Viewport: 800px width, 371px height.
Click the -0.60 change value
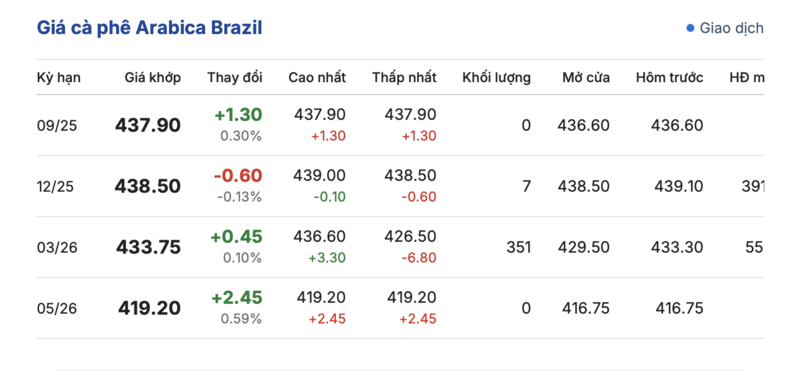click(x=238, y=176)
